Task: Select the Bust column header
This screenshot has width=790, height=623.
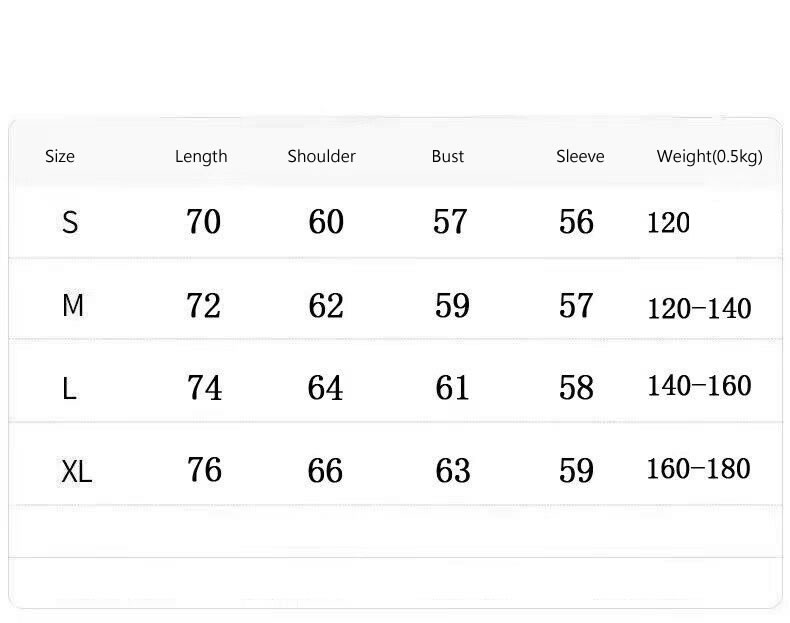Action: click(448, 156)
